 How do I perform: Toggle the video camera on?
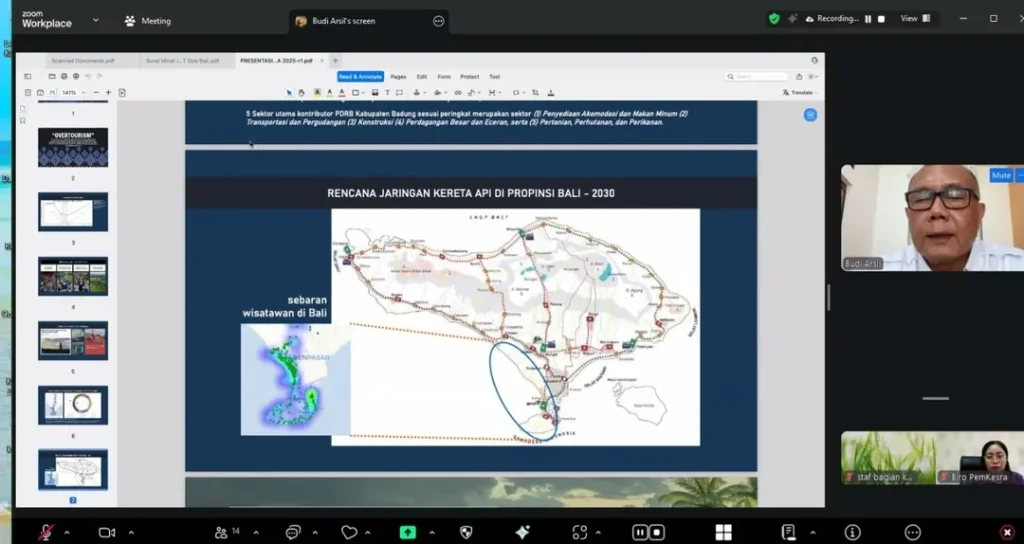(x=106, y=532)
